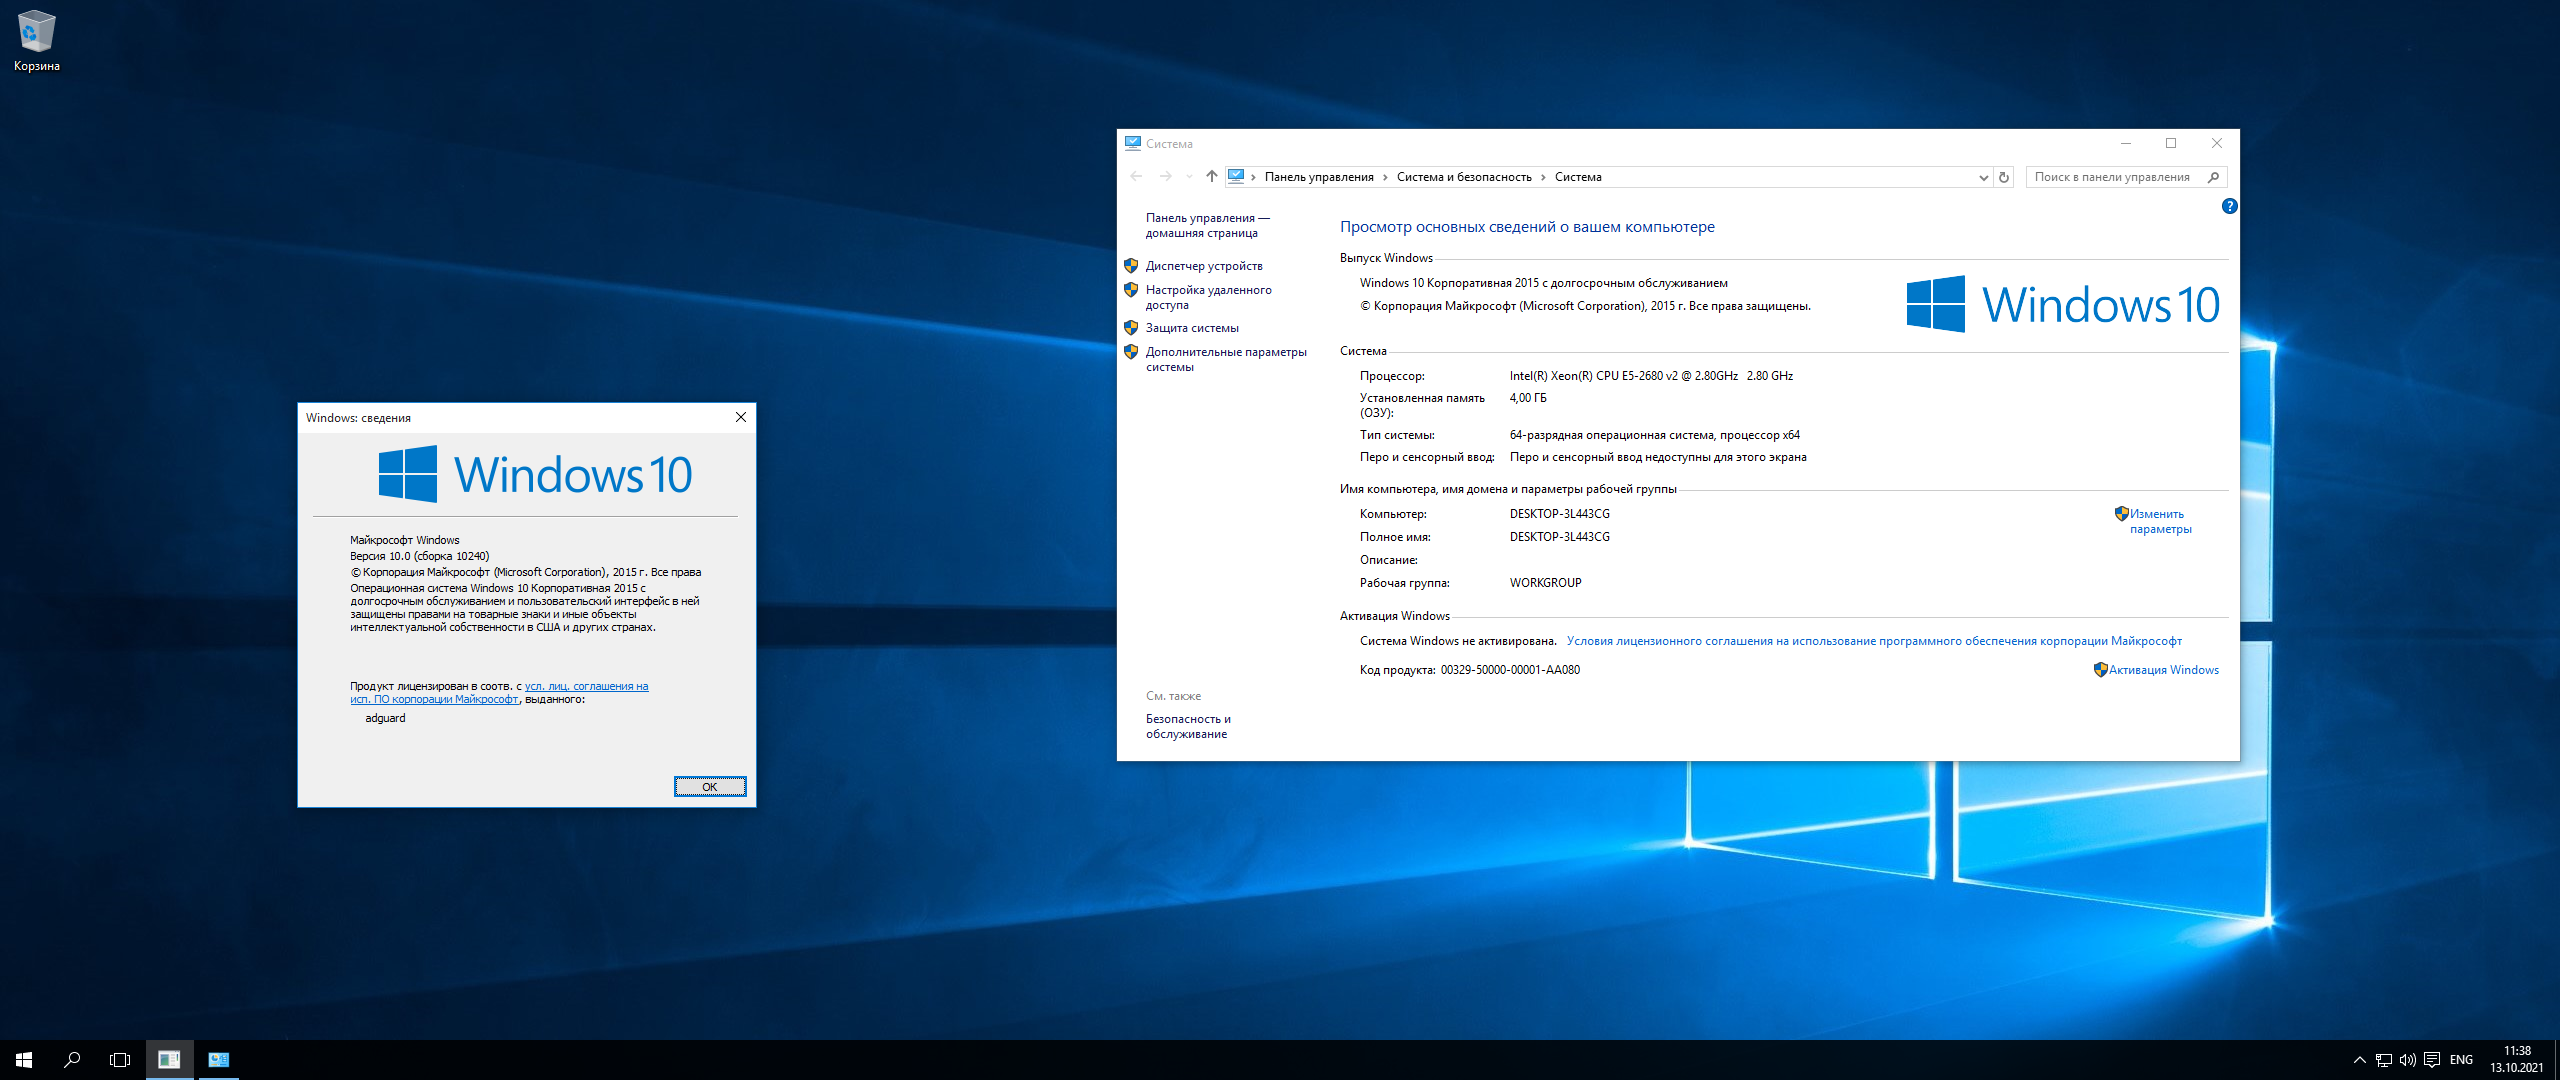Click 'Система и безопасность' breadcrumb
Screen dimensions: 2560x1080
click(x=1463, y=177)
